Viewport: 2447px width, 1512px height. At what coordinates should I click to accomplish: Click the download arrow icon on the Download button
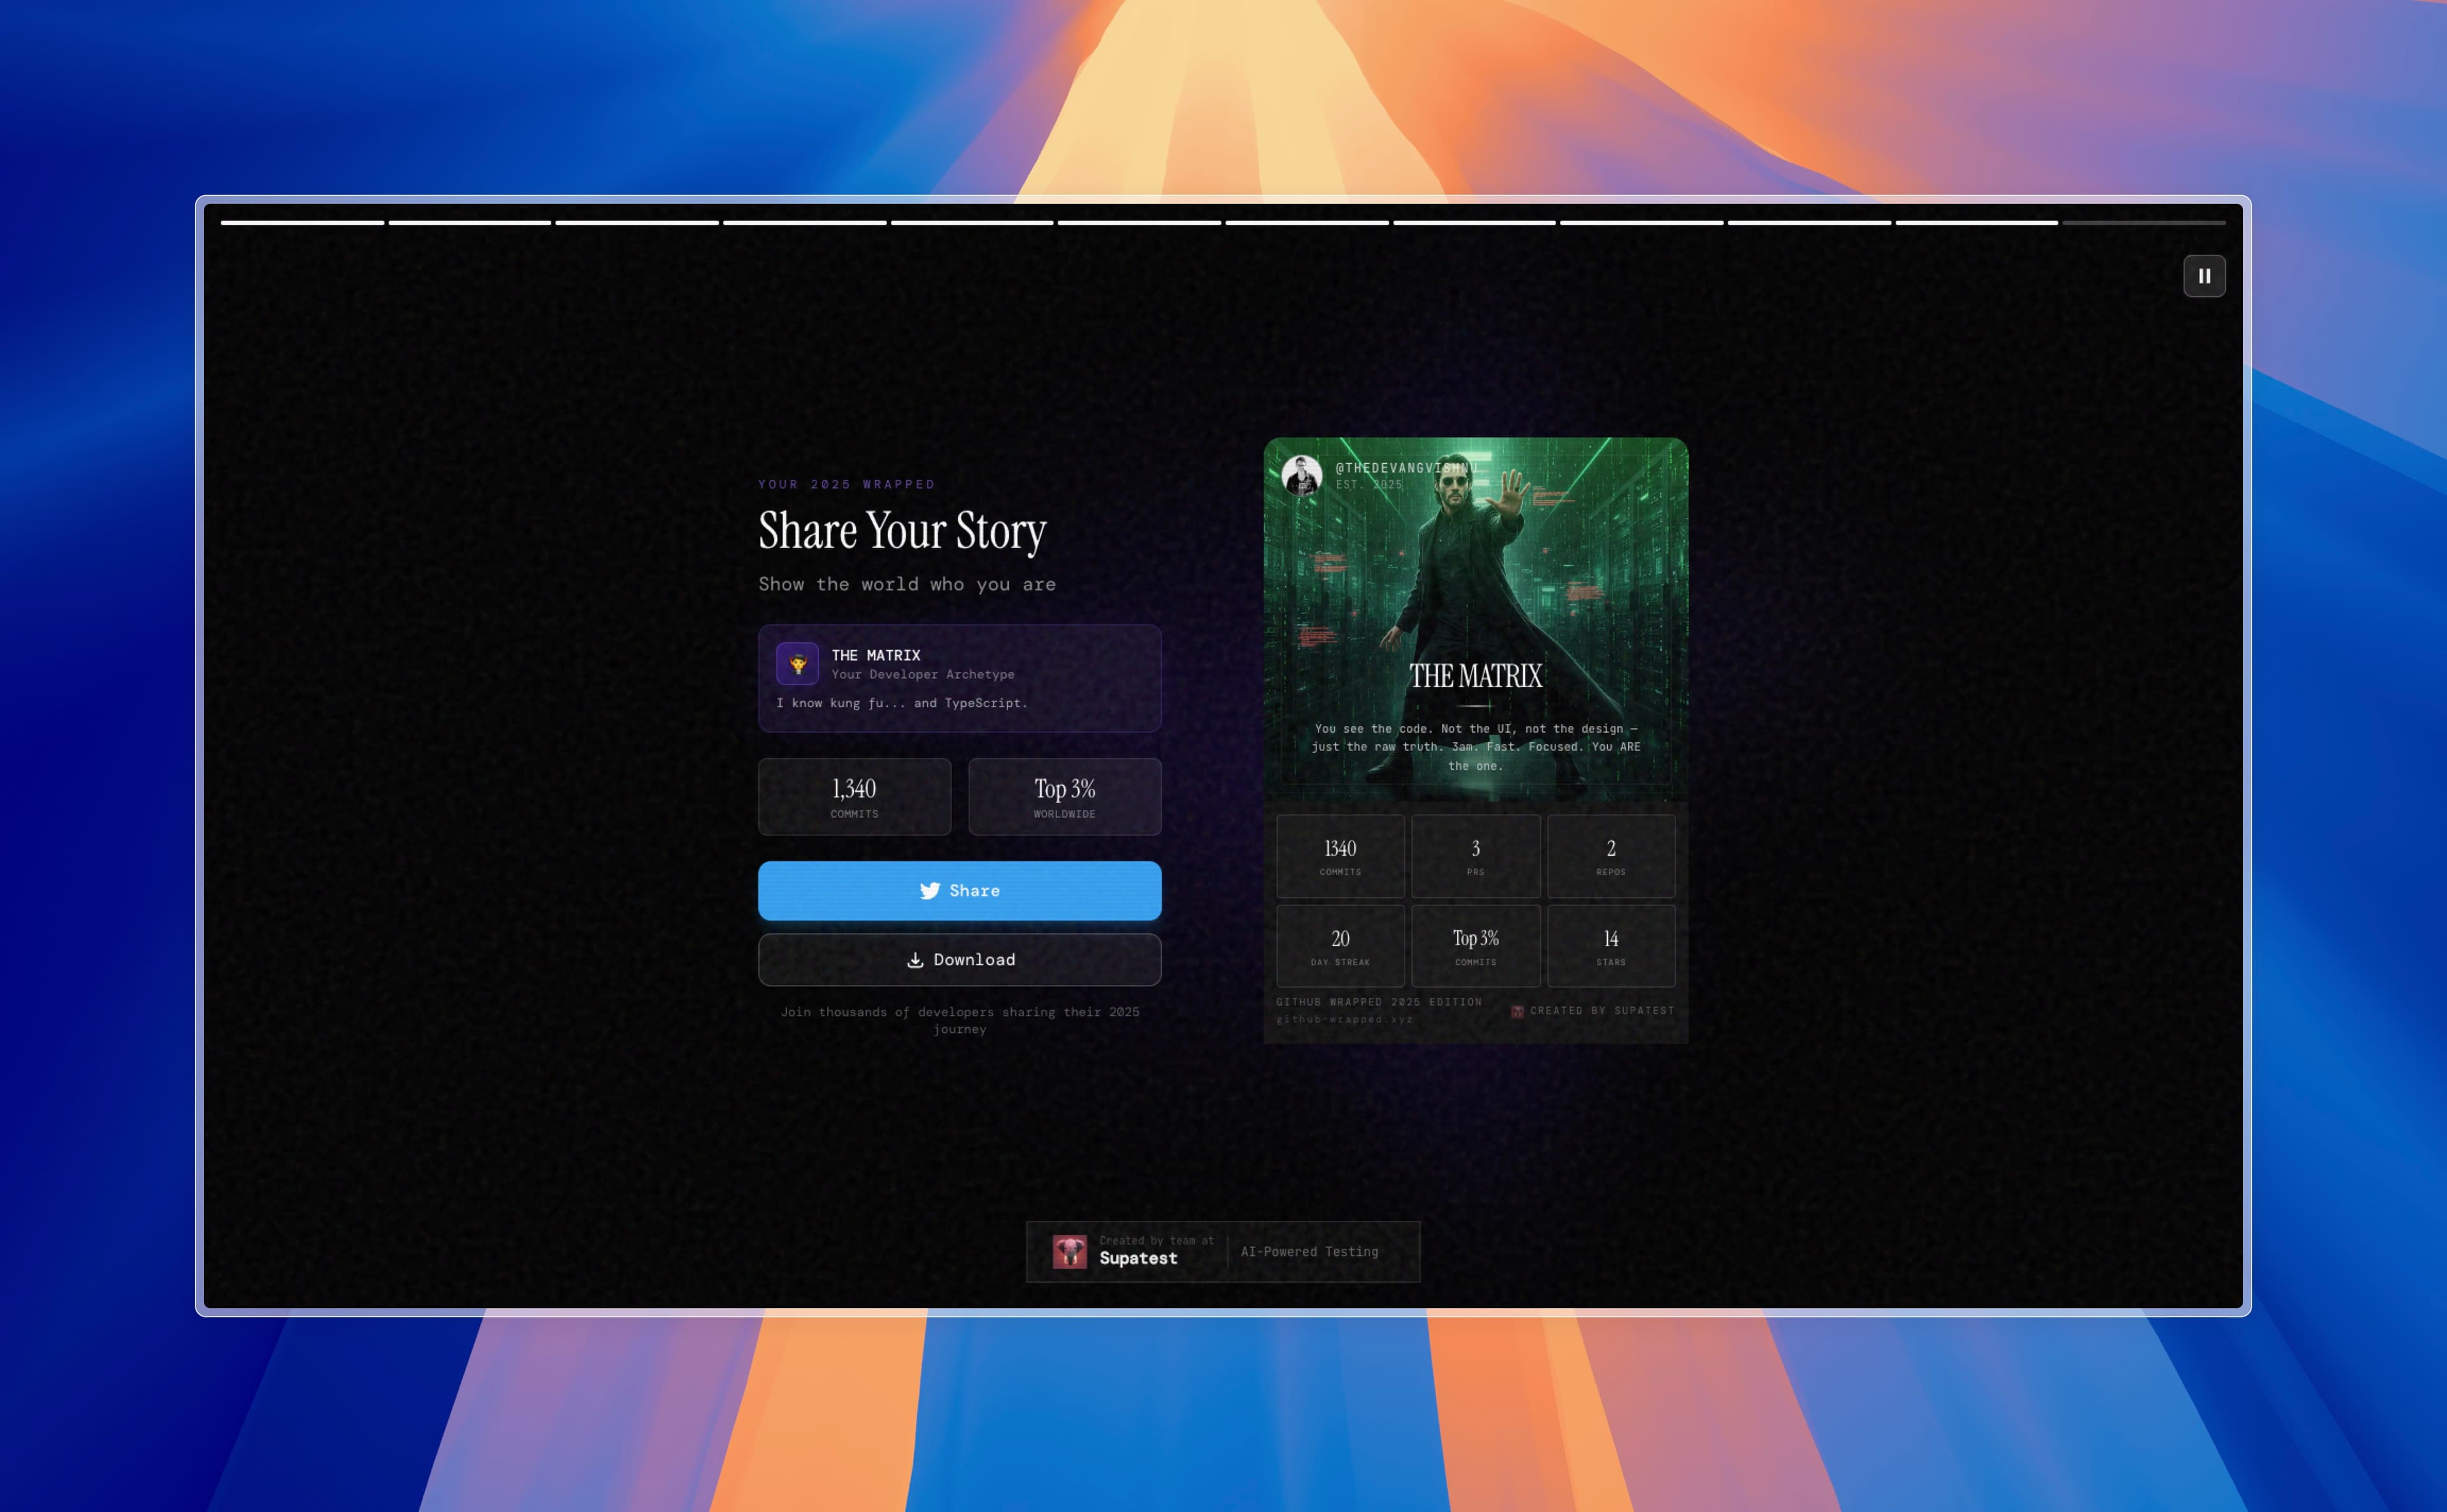(916, 959)
